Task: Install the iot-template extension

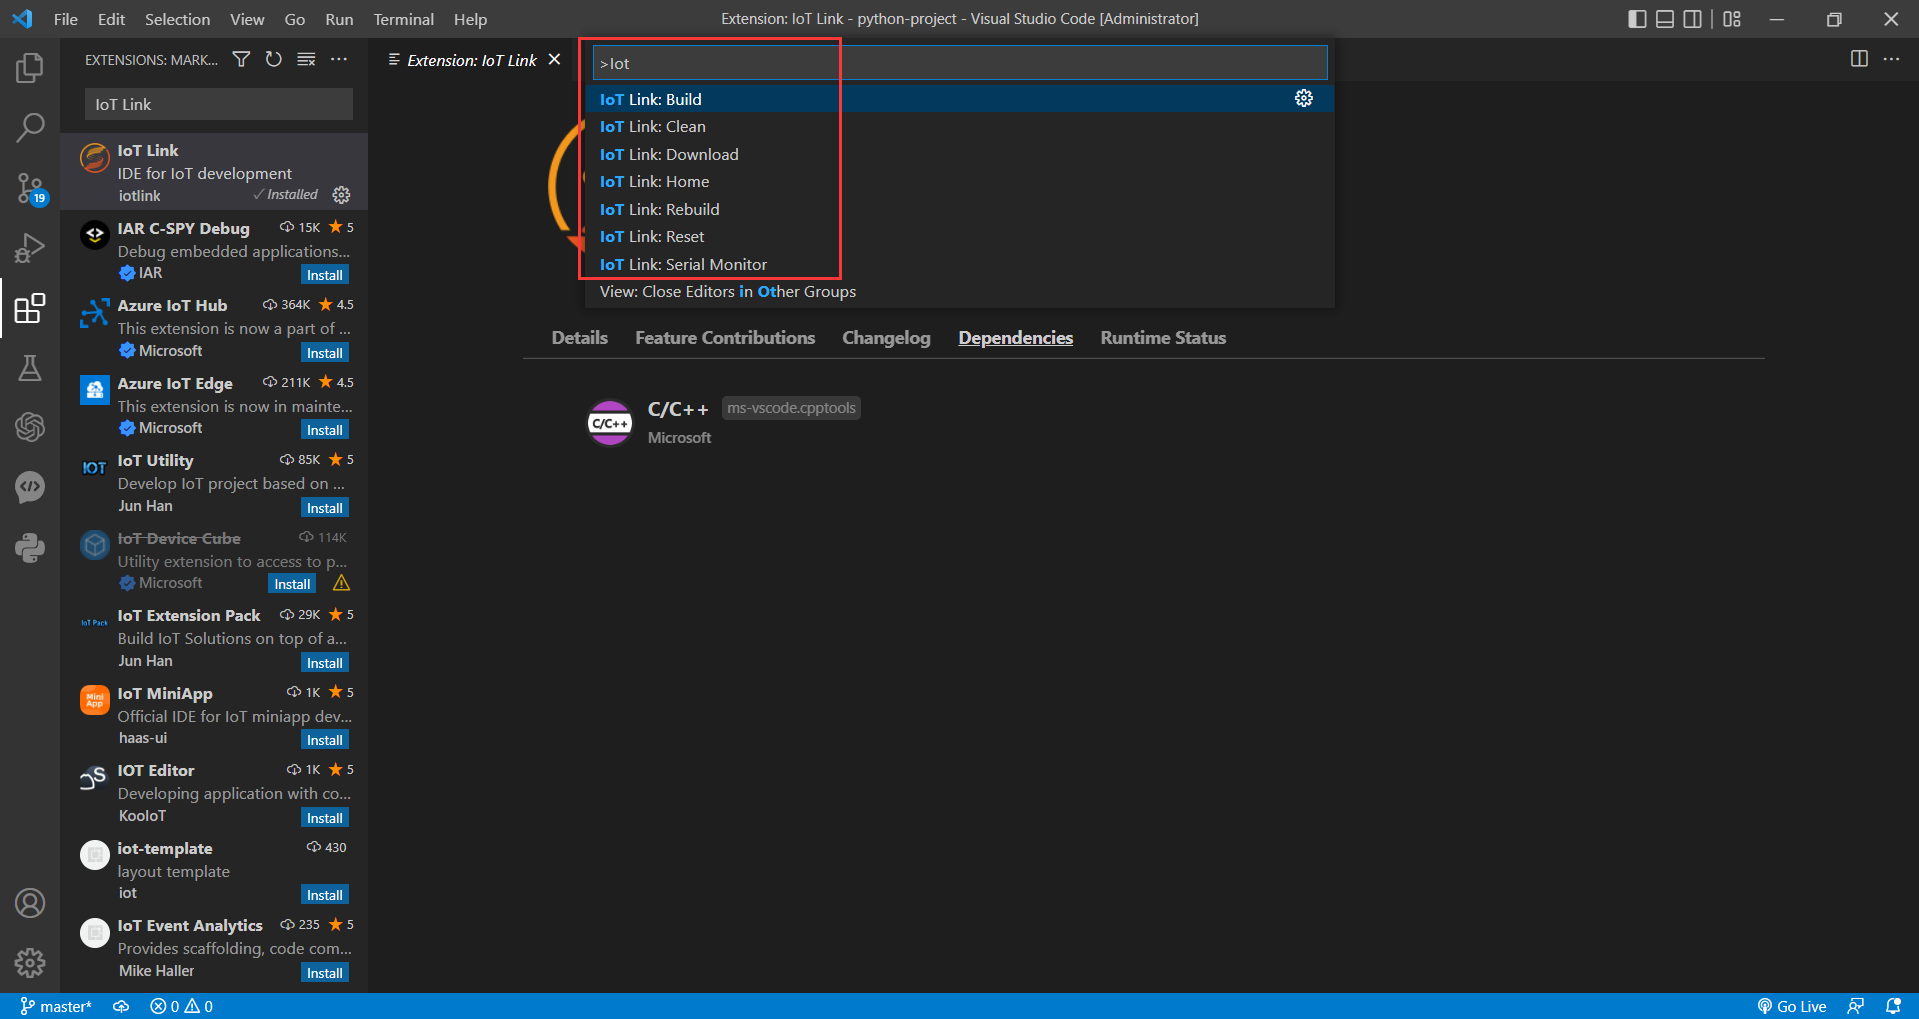Action: [325, 895]
